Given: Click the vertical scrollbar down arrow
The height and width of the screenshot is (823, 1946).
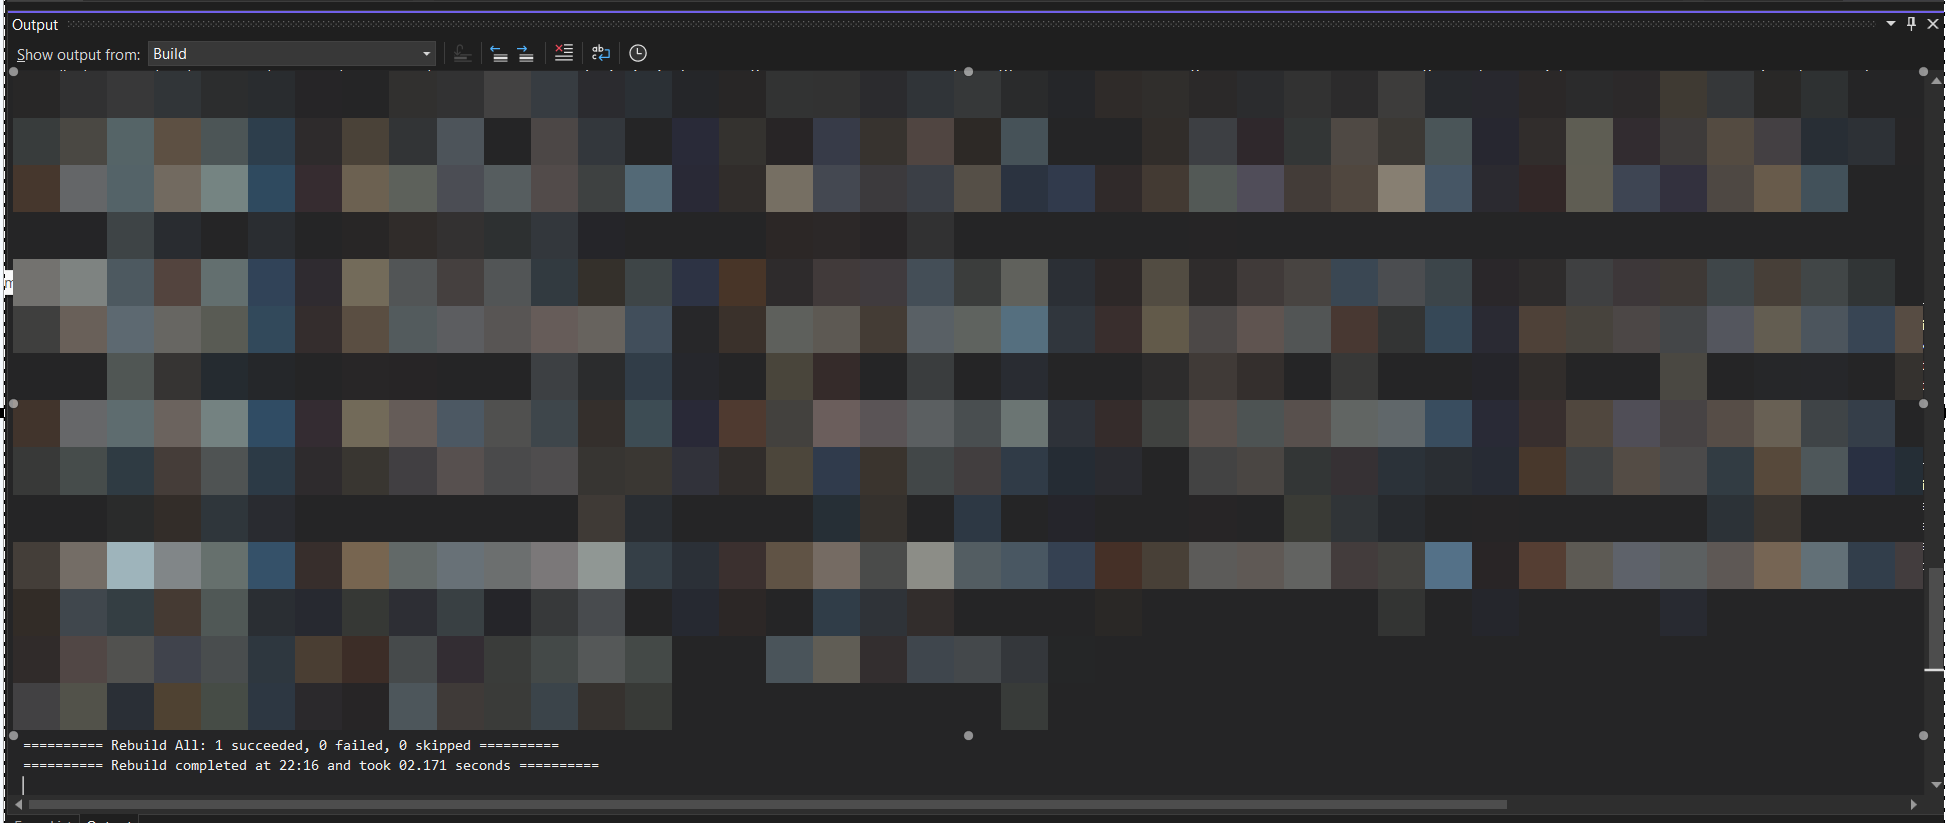Looking at the screenshot, I should [1936, 785].
